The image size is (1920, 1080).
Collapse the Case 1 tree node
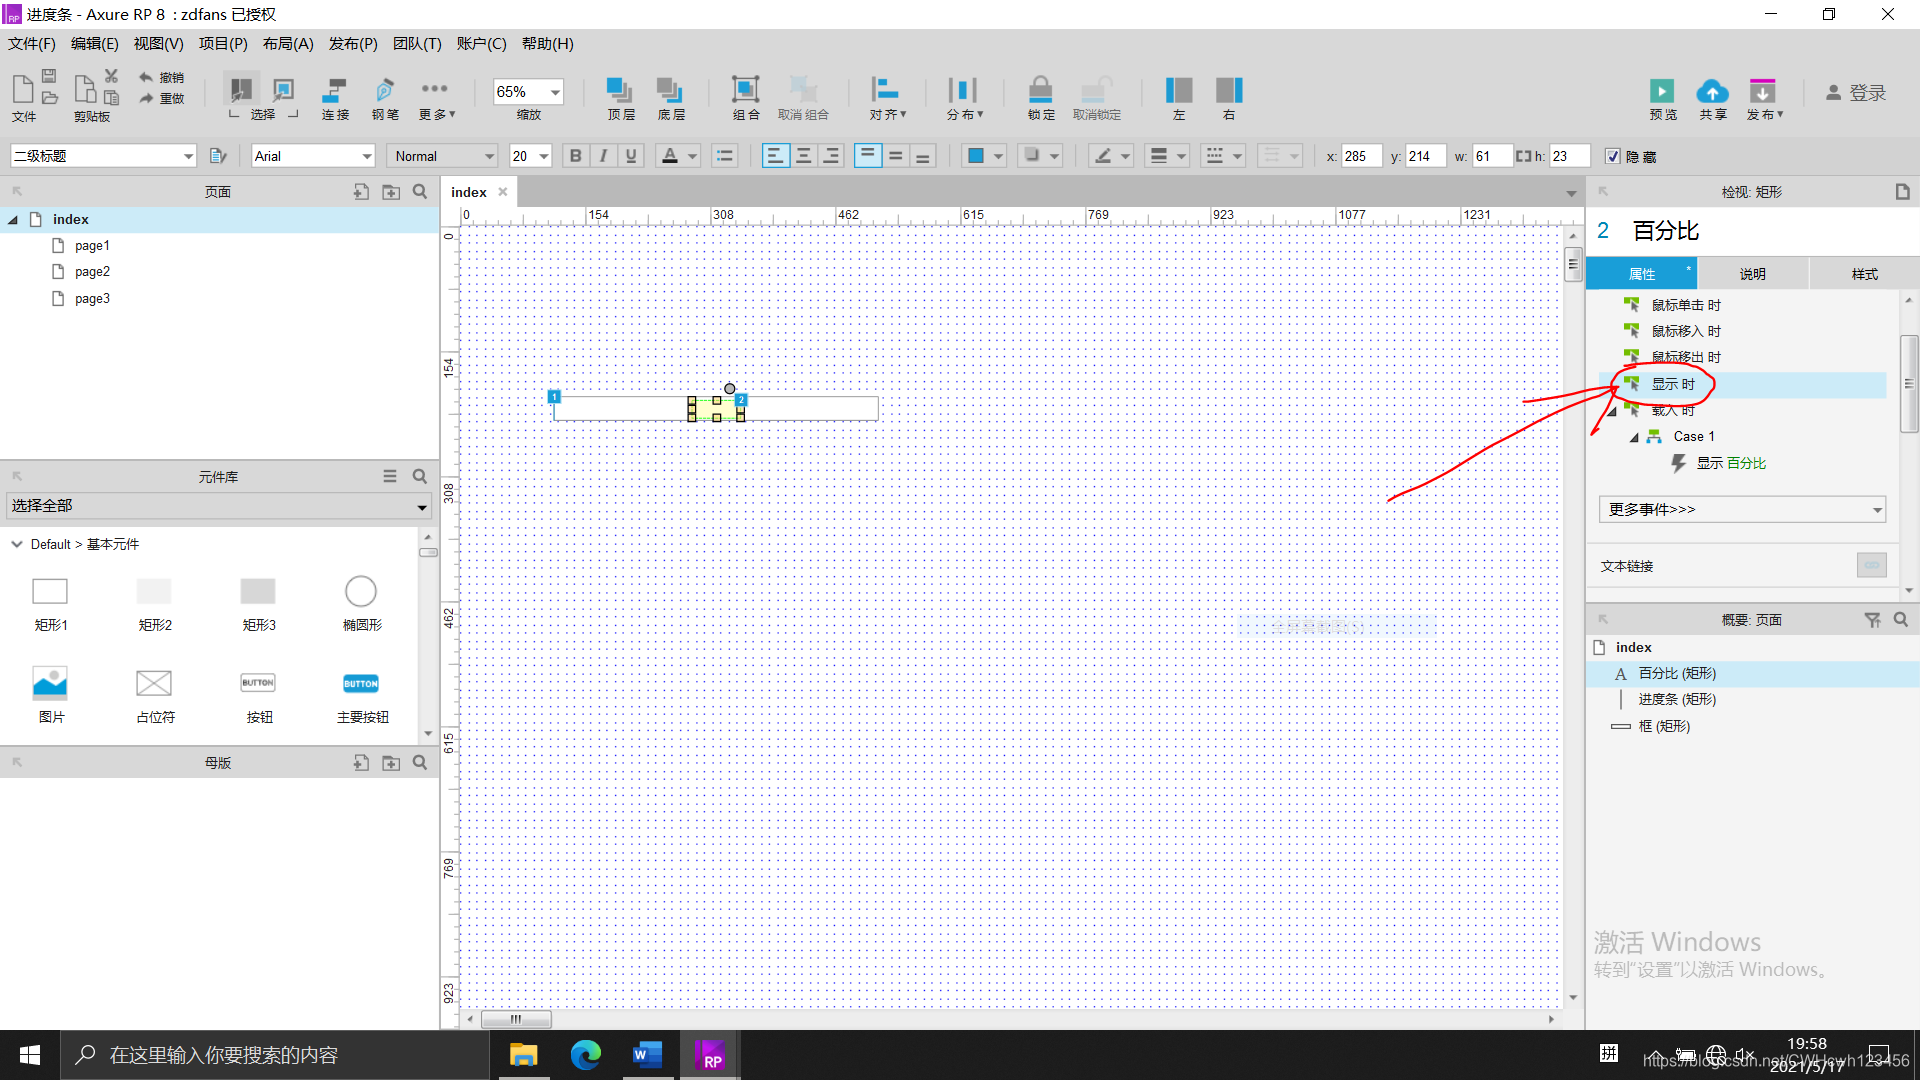pyautogui.click(x=1634, y=437)
